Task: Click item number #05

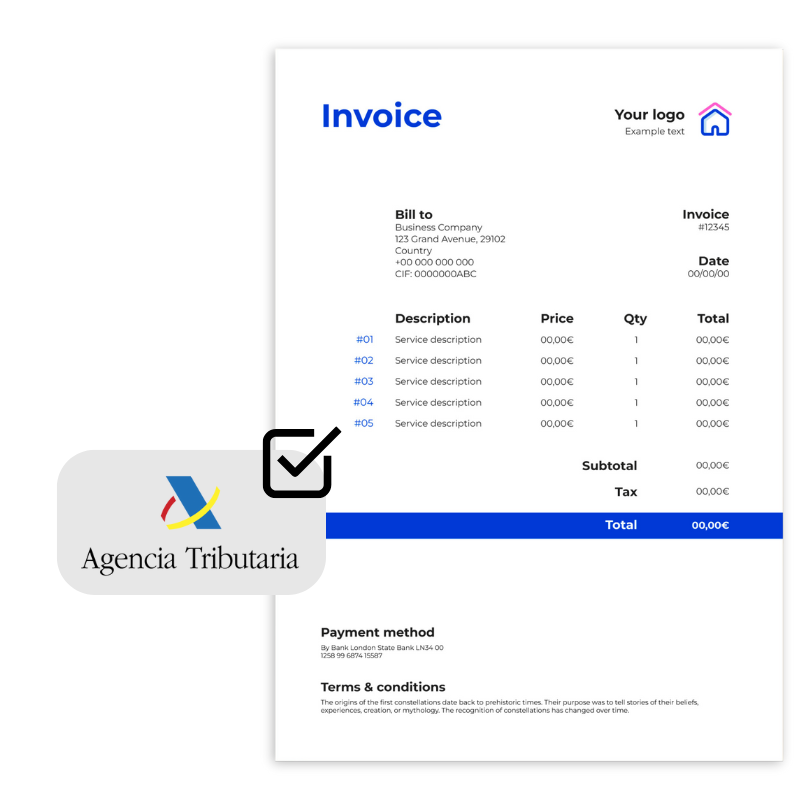Action: pos(364,424)
